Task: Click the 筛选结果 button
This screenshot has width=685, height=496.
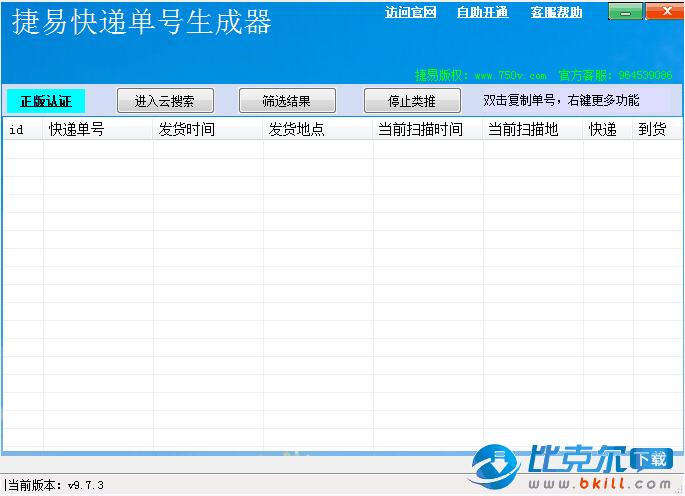Action: [287, 101]
